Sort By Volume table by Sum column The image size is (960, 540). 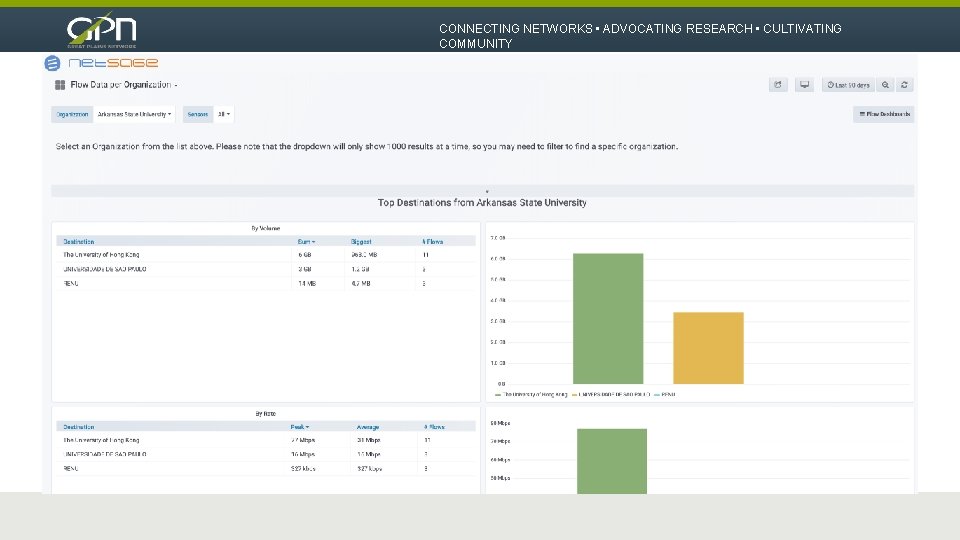tap(306, 242)
